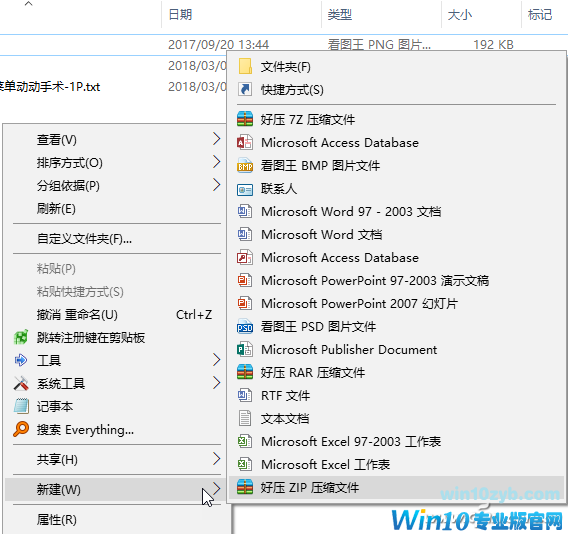Click the Excel 97-2003 工作表 icon
568x534 pixels.
point(245,441)
